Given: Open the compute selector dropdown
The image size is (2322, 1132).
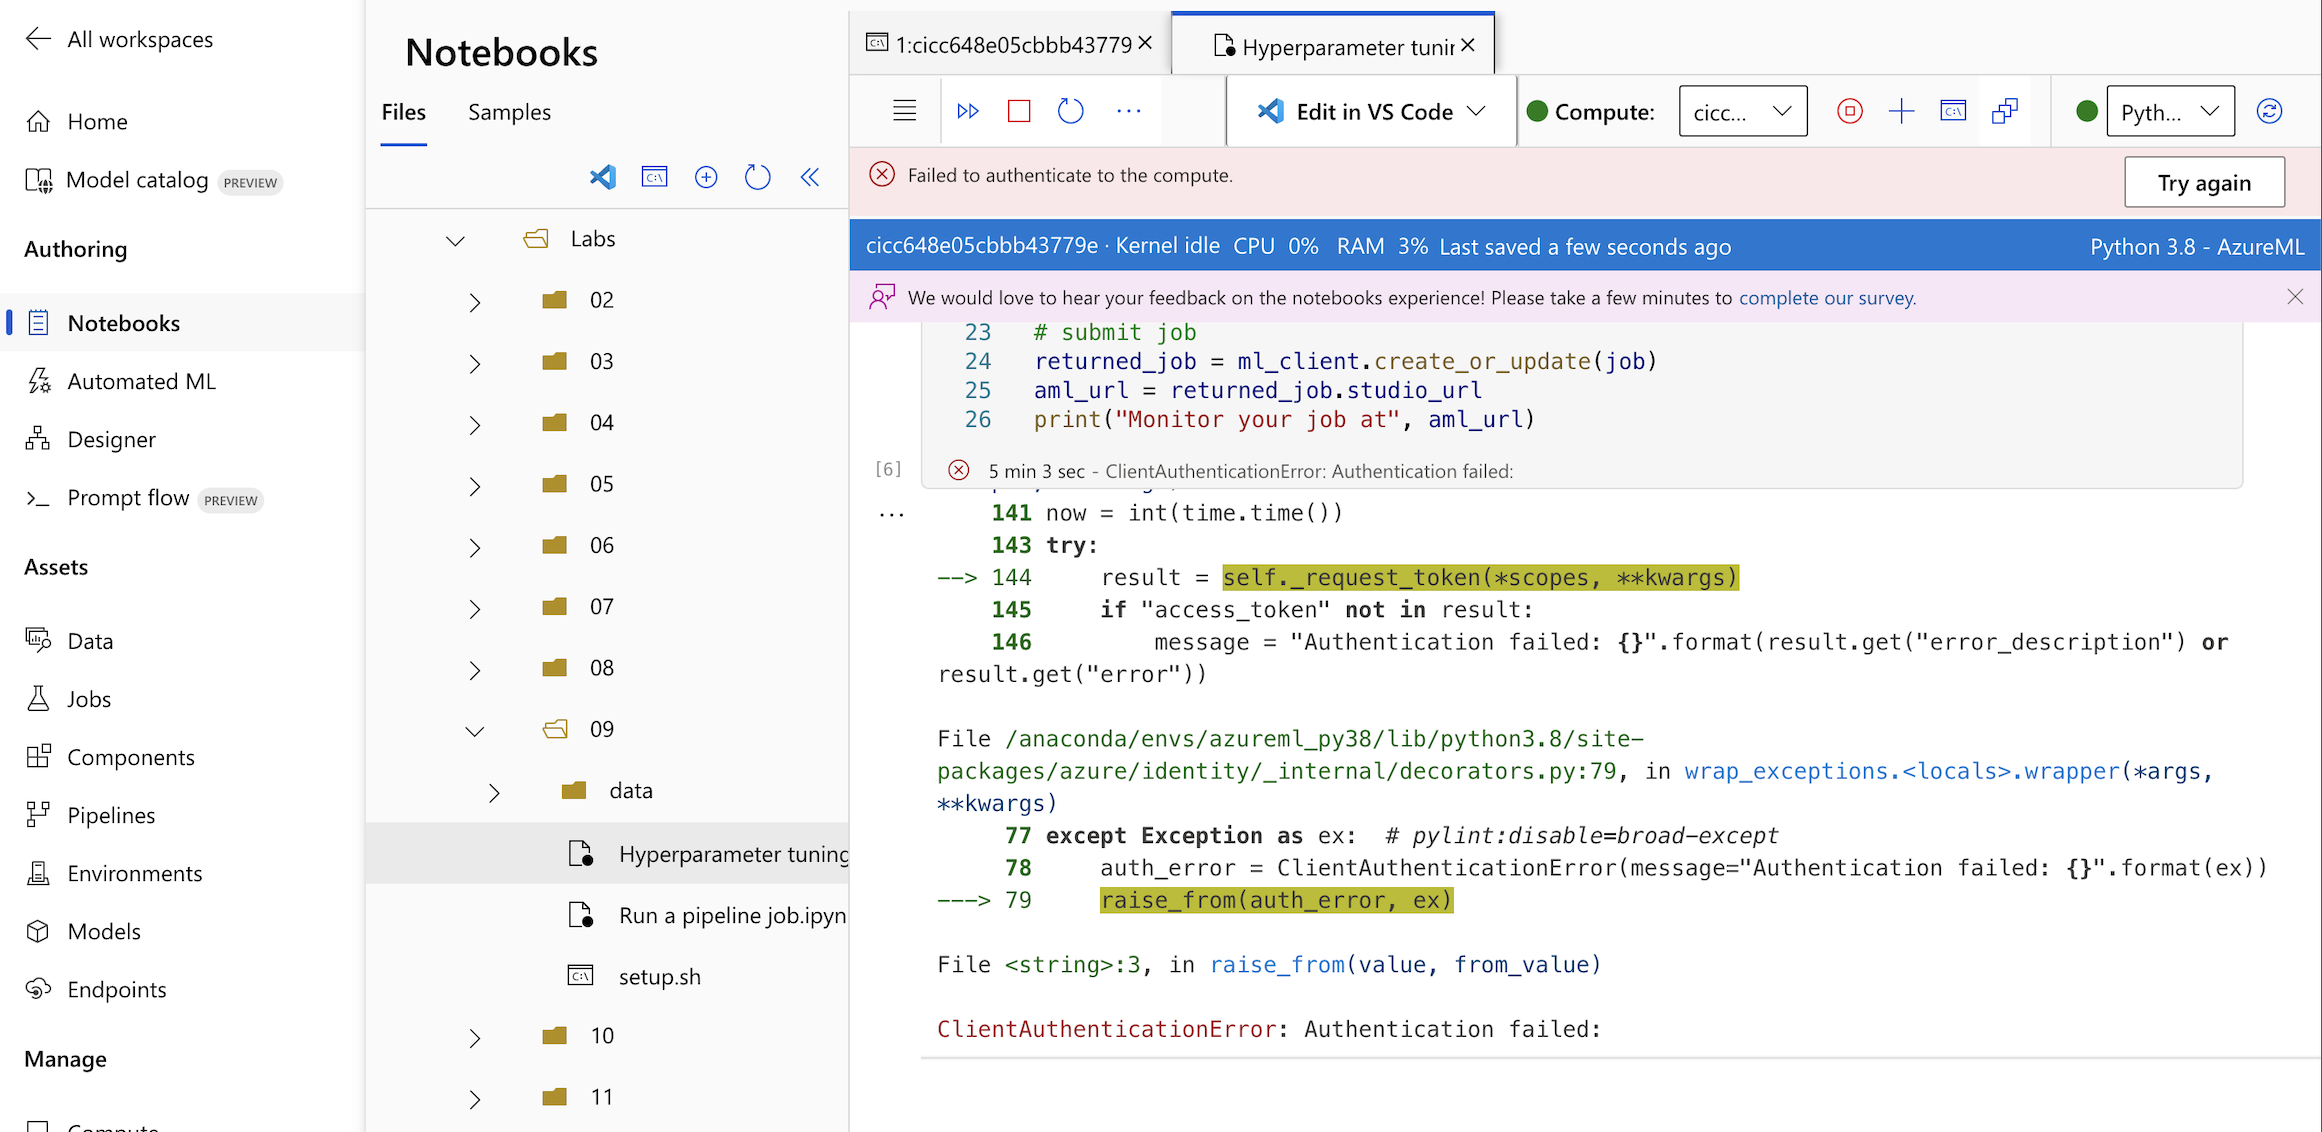Looking at the screenshot, I should pos(1743,111).
